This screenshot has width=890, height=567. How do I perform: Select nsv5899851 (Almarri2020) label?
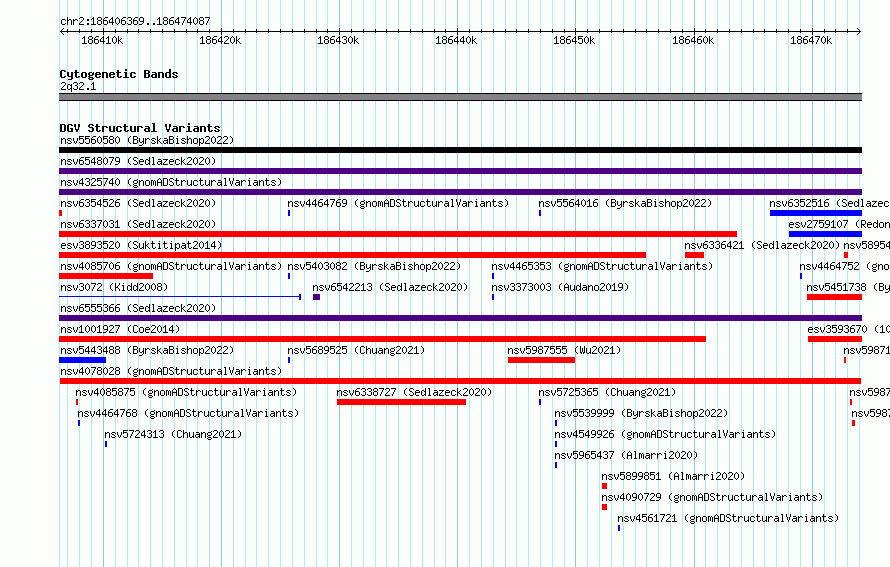tap(673, 476)
